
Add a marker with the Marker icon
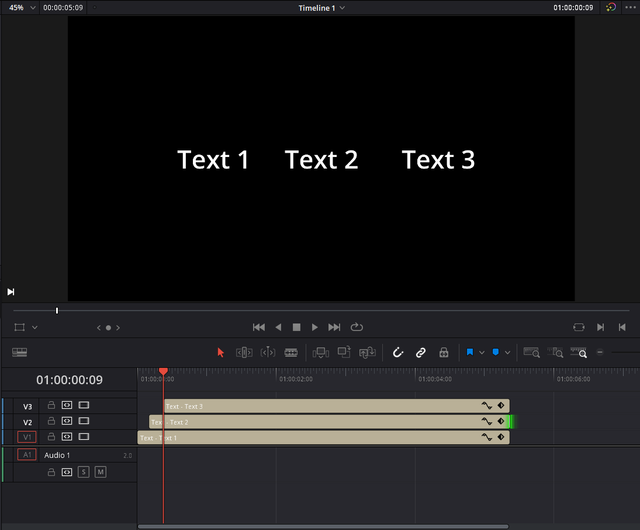(496, 352)
